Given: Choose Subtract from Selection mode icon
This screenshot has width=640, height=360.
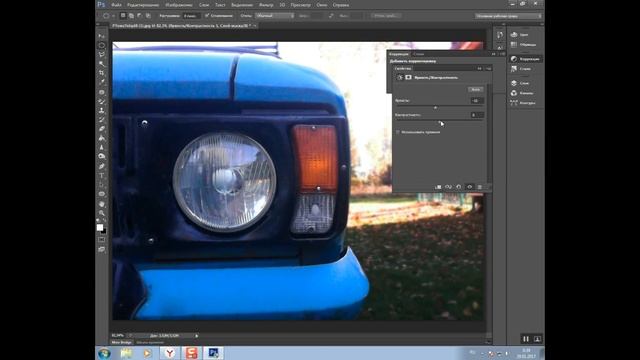Looking at the screenshot, I should 140,16.
